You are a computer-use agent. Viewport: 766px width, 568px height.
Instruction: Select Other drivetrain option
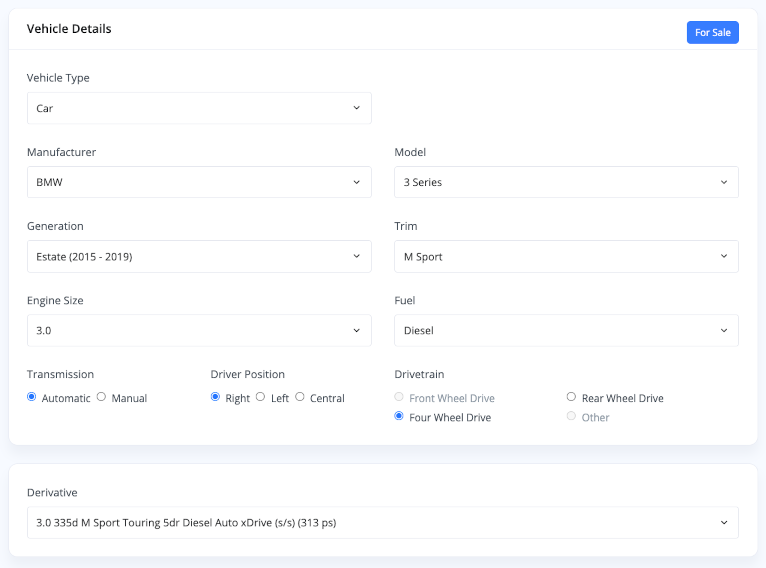pos(571,416)
